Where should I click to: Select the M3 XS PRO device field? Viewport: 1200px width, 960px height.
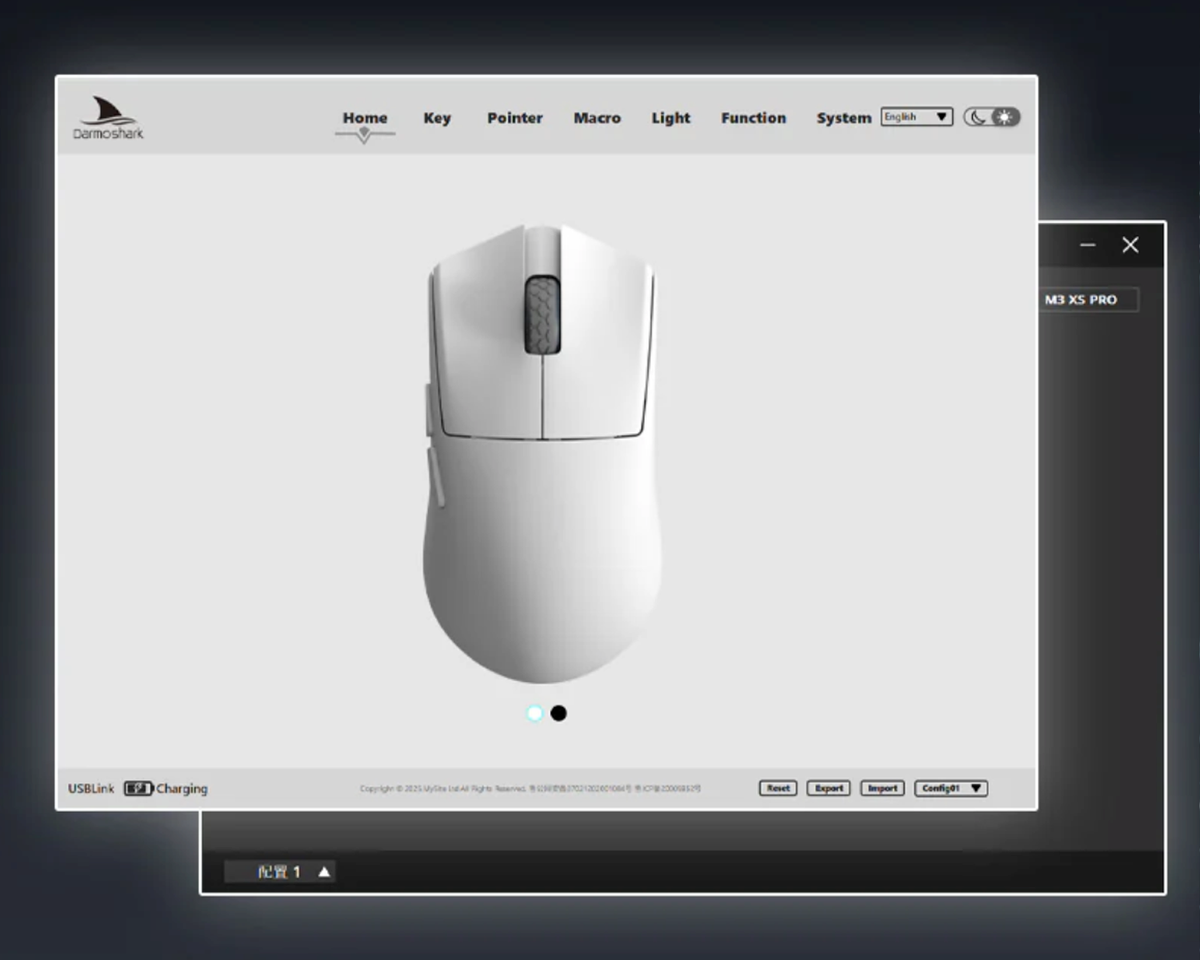1088,299
